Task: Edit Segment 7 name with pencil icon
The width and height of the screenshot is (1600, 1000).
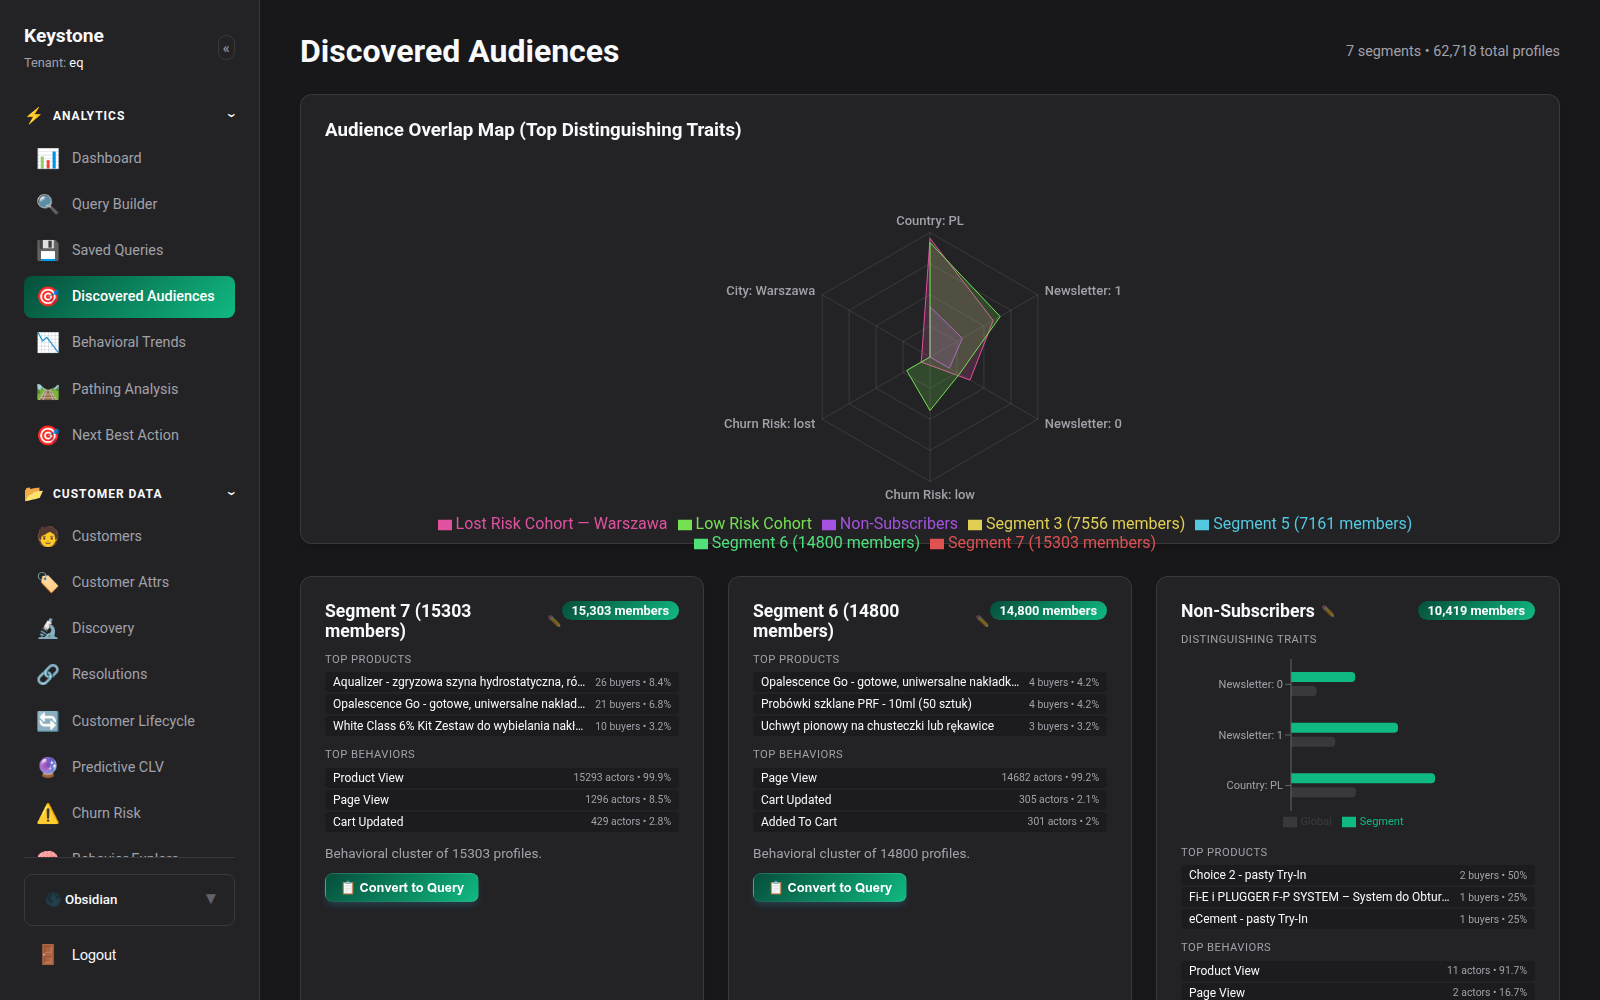Action: coord(554,621)
